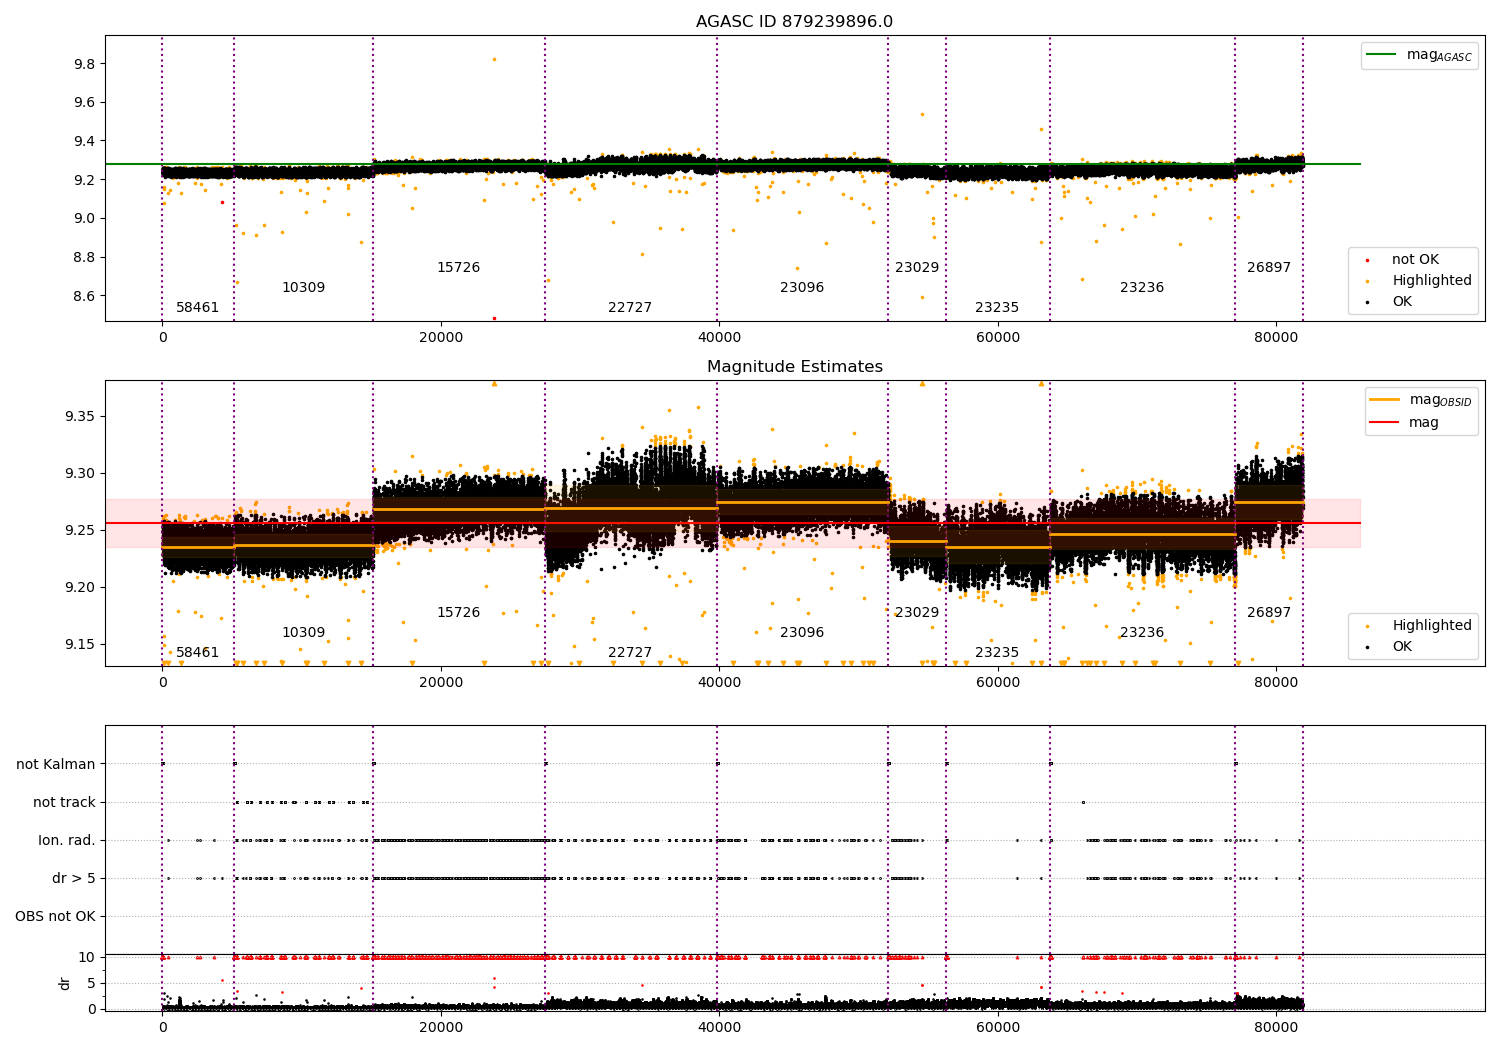Click the 9.20 y-axis tick label
This screenshot has height=1050, width=1500.
pos(80,587)
